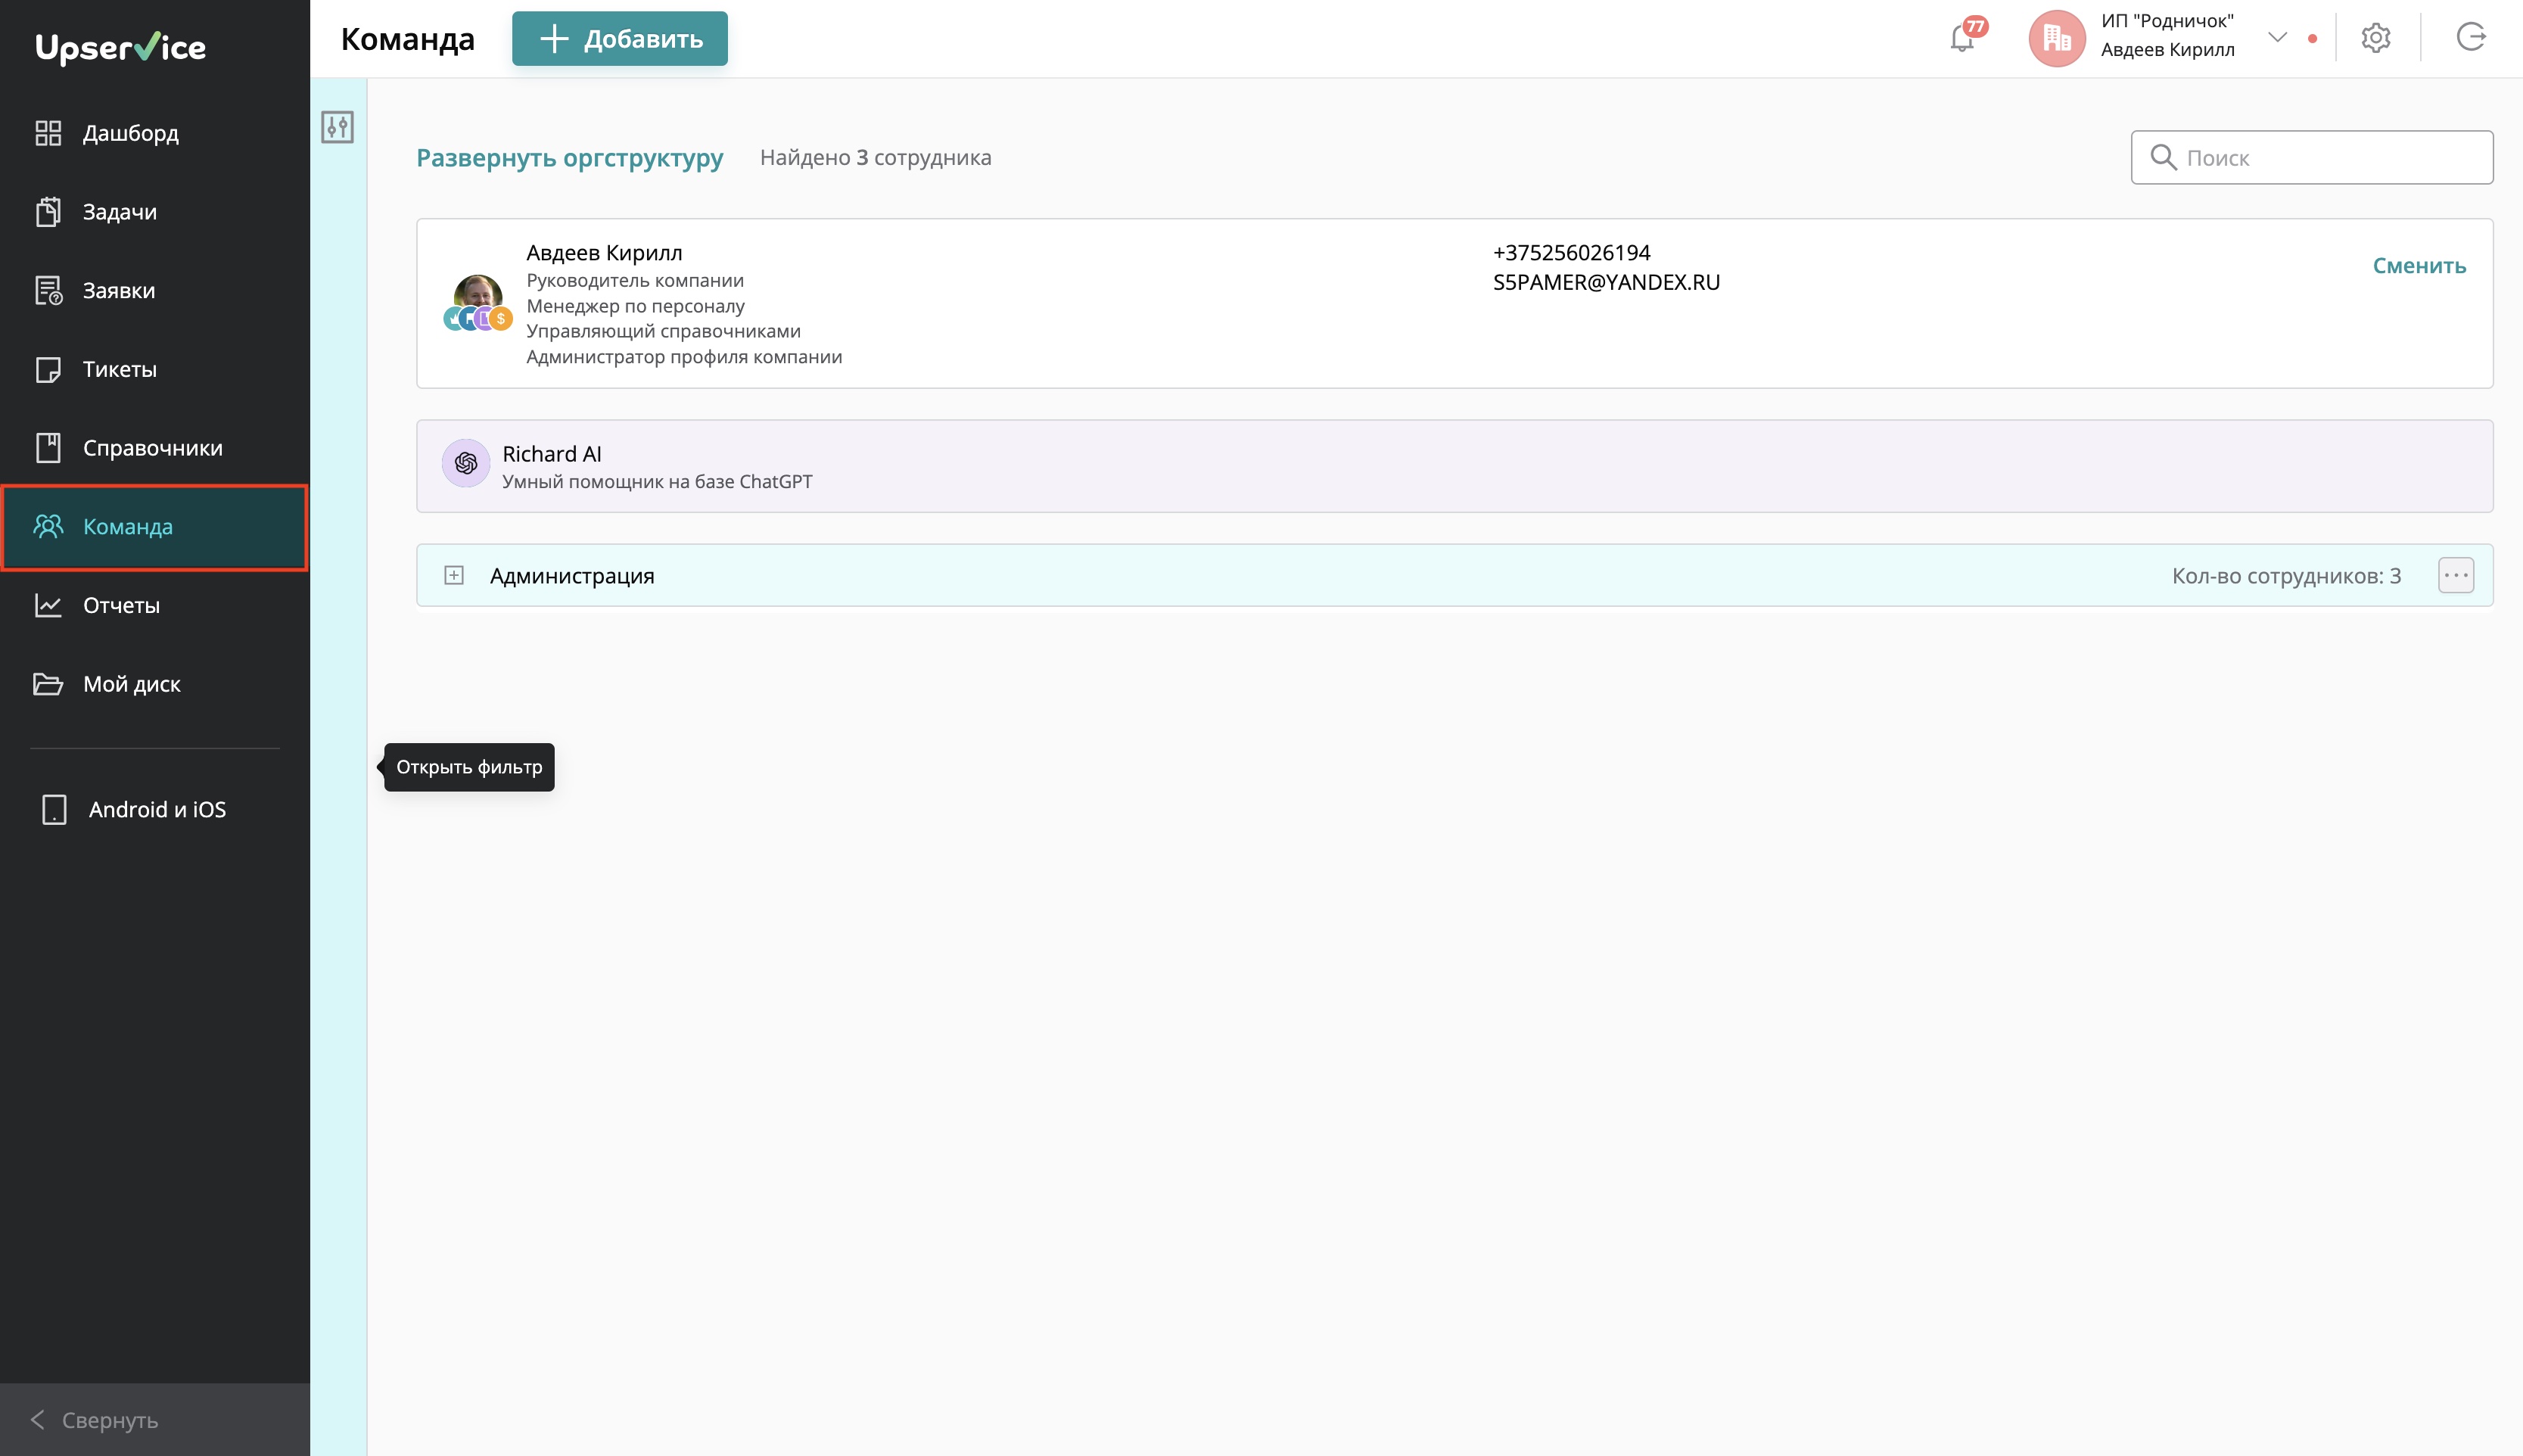Open the Заявки section
2523x1456 pixels.
pyautogui.click(x=118, y=291)
